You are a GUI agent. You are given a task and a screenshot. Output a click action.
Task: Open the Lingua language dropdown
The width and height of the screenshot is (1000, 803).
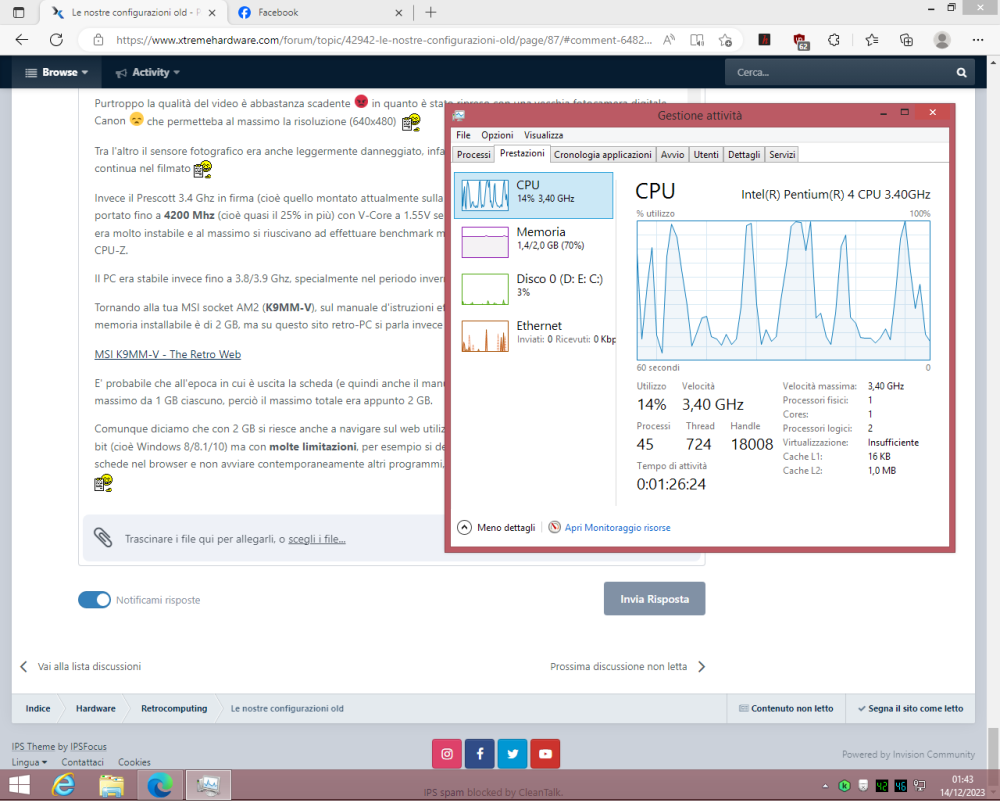[x=30, y=762]
